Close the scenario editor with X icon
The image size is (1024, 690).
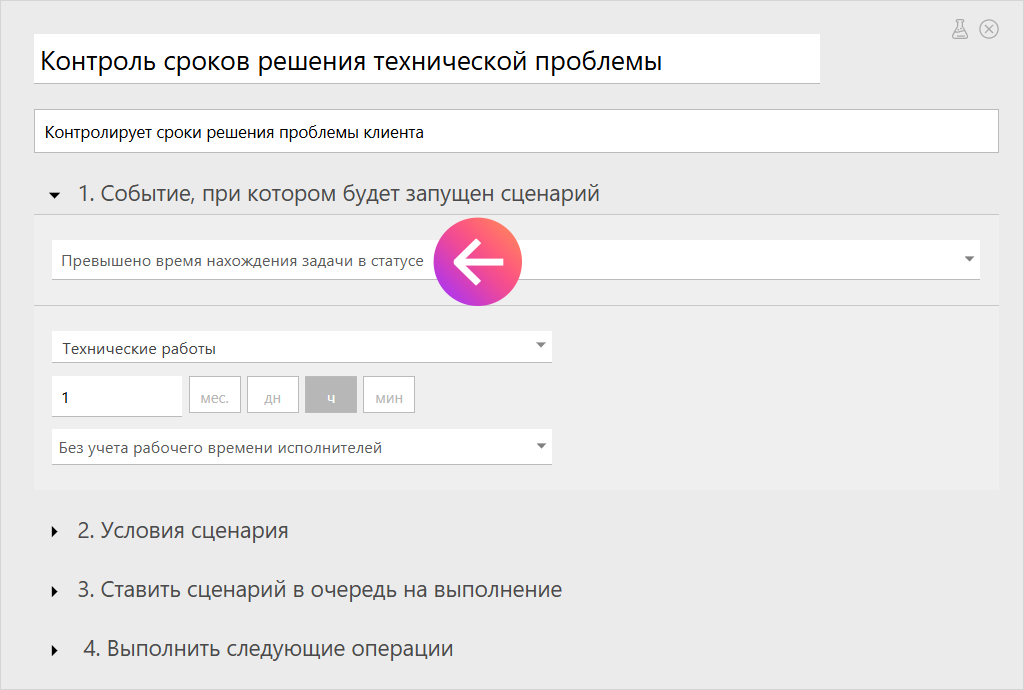[x=989, y=29]
